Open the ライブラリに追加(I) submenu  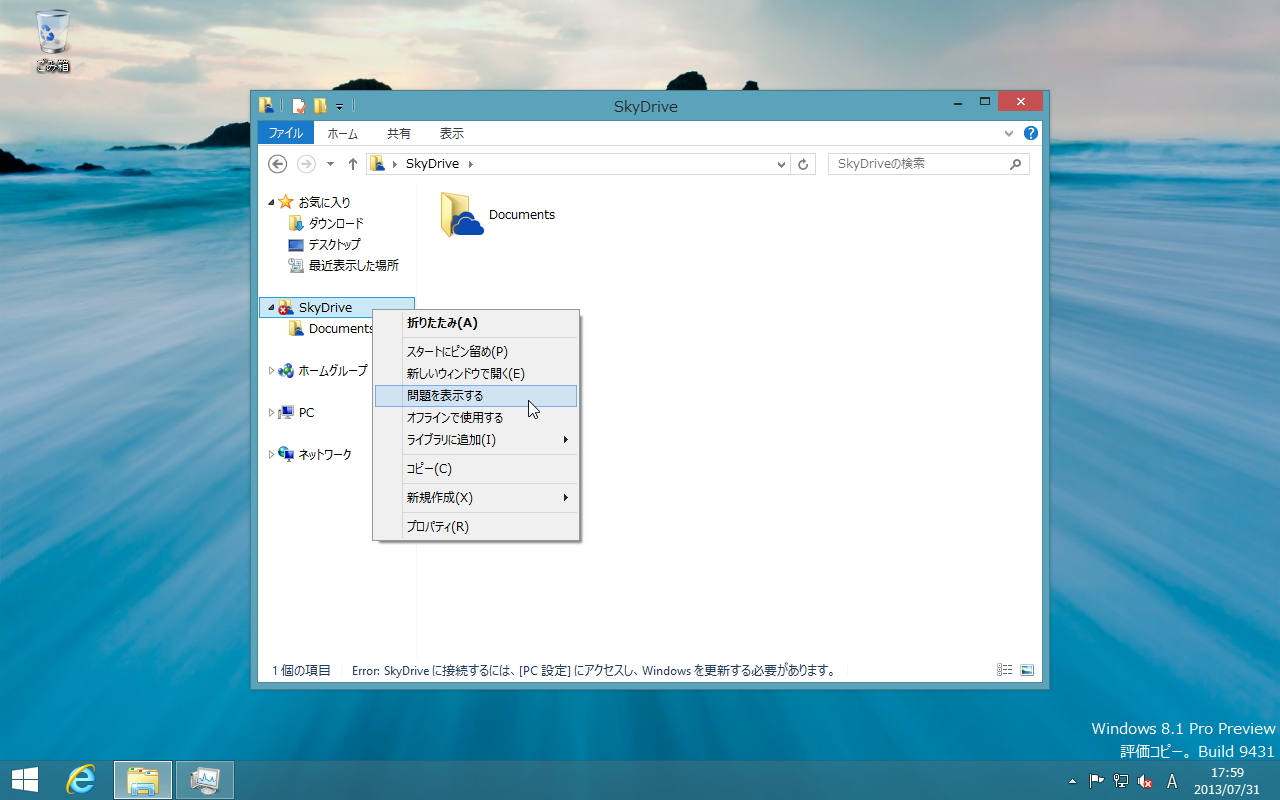[476, 440]
